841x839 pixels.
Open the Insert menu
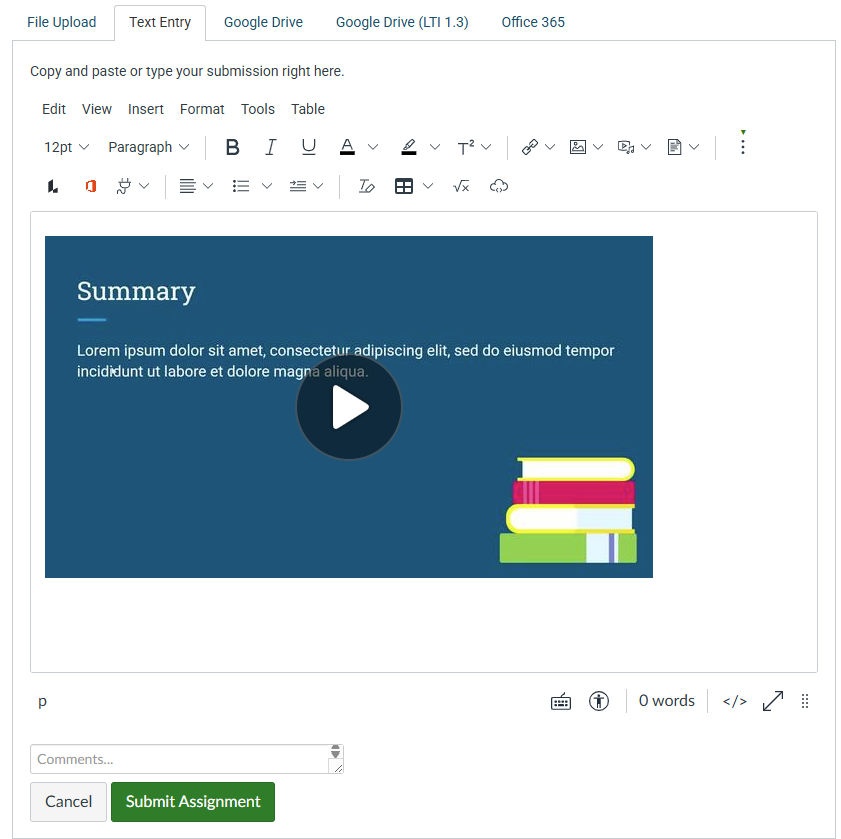(x=146, y=109)
